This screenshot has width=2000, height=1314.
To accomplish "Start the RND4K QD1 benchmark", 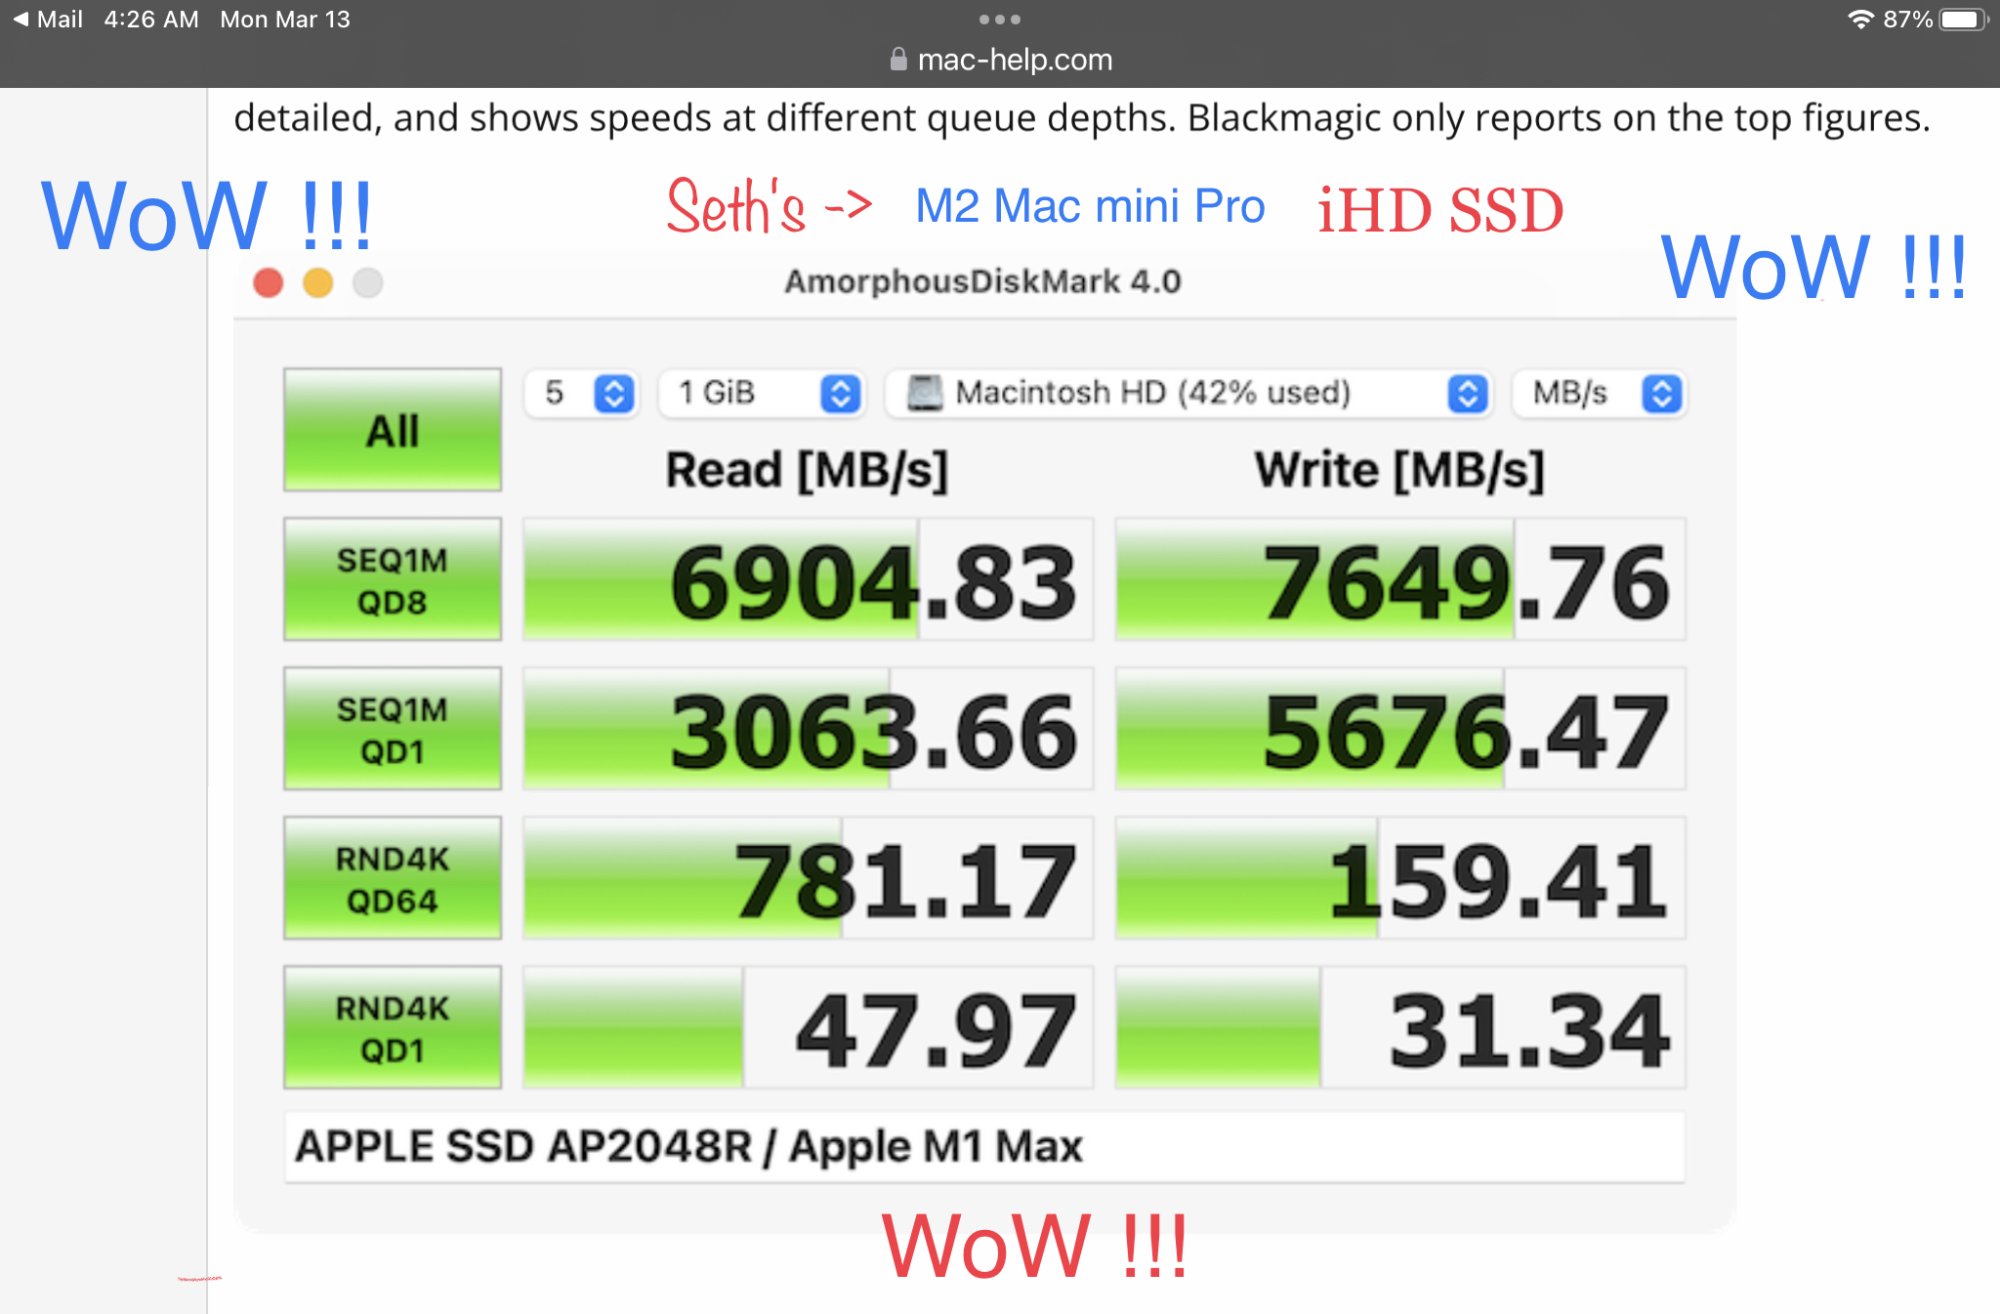I will point(392,1028).
